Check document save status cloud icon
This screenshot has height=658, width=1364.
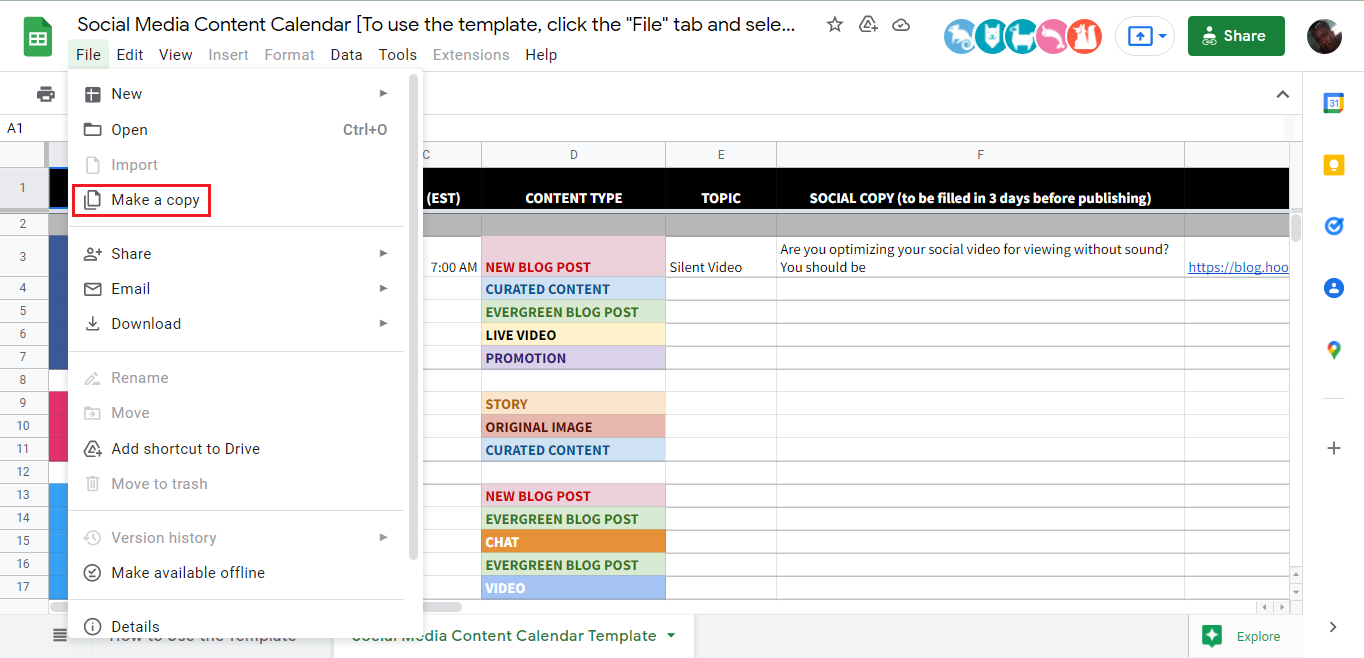[901, 25]
